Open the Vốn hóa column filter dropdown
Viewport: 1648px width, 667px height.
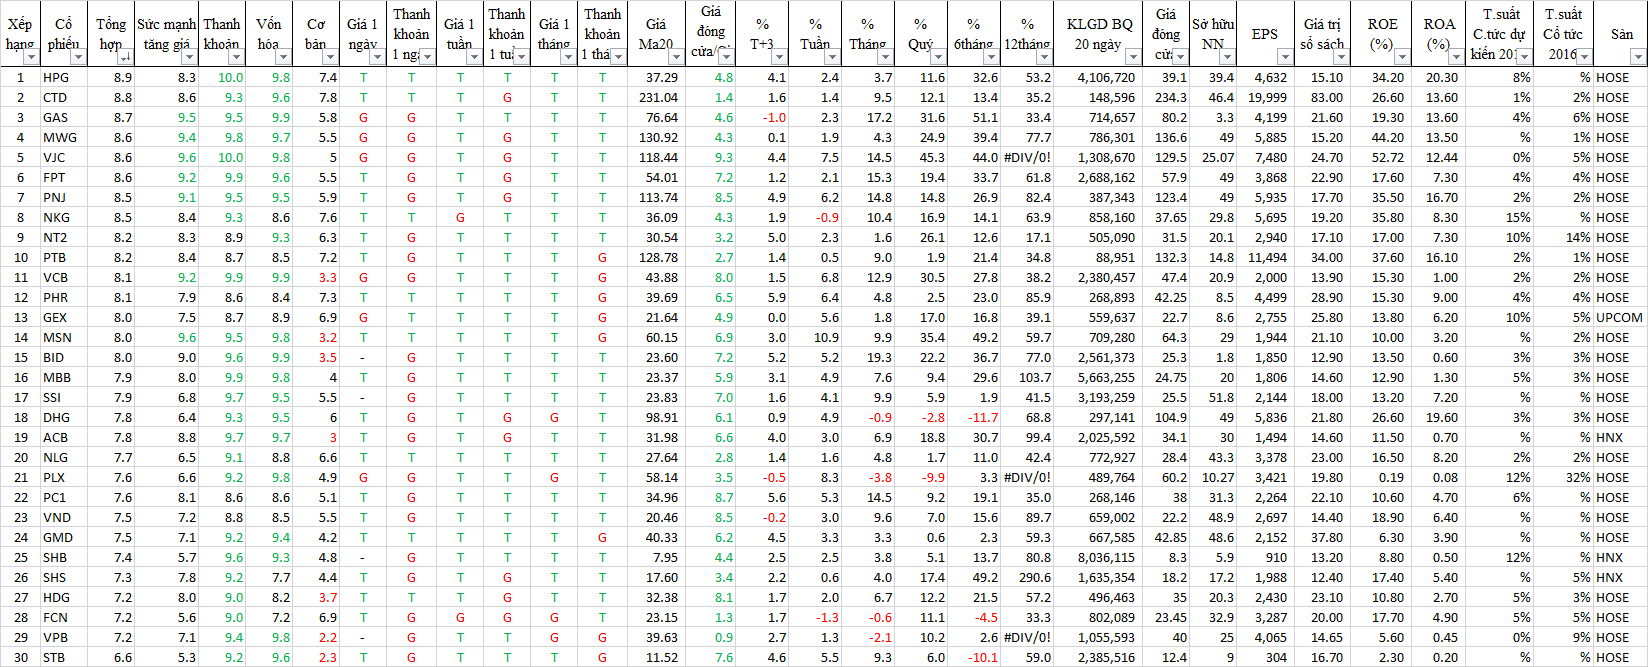(x=284, y=57)
